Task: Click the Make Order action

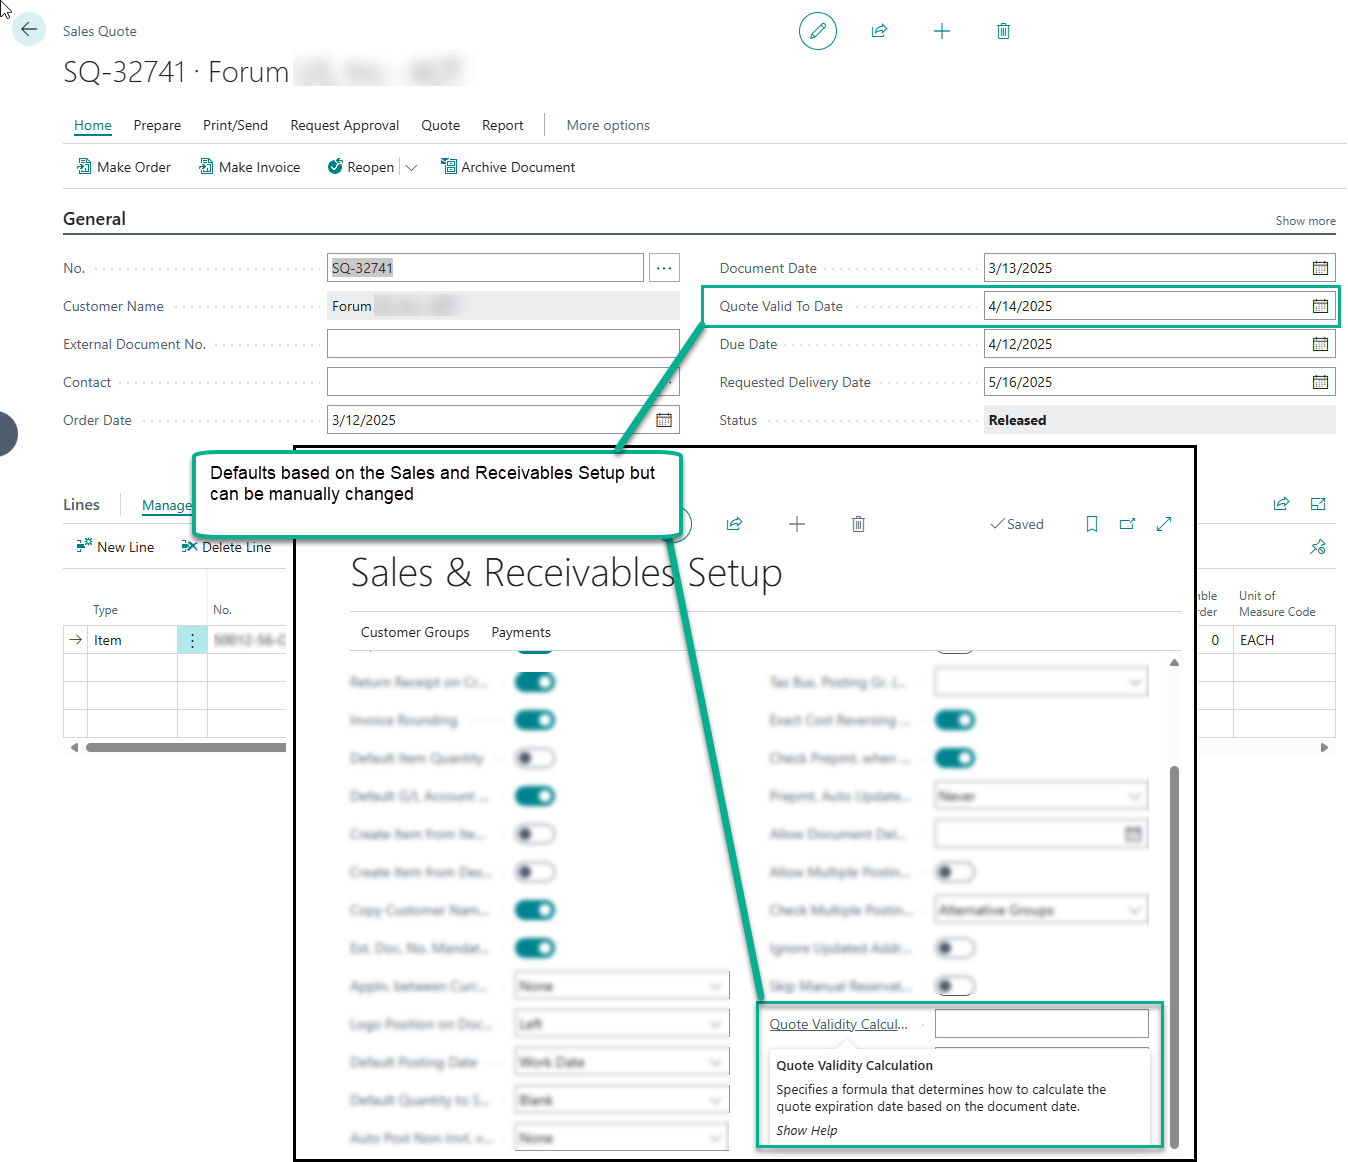Action: [124, 167]
